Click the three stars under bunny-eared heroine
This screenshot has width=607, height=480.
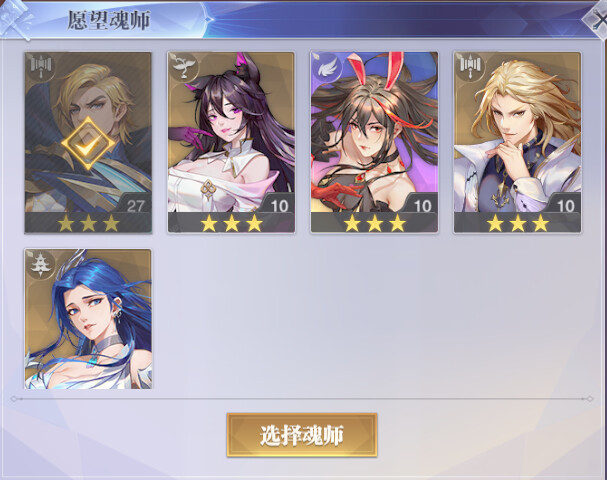(375, 223)
